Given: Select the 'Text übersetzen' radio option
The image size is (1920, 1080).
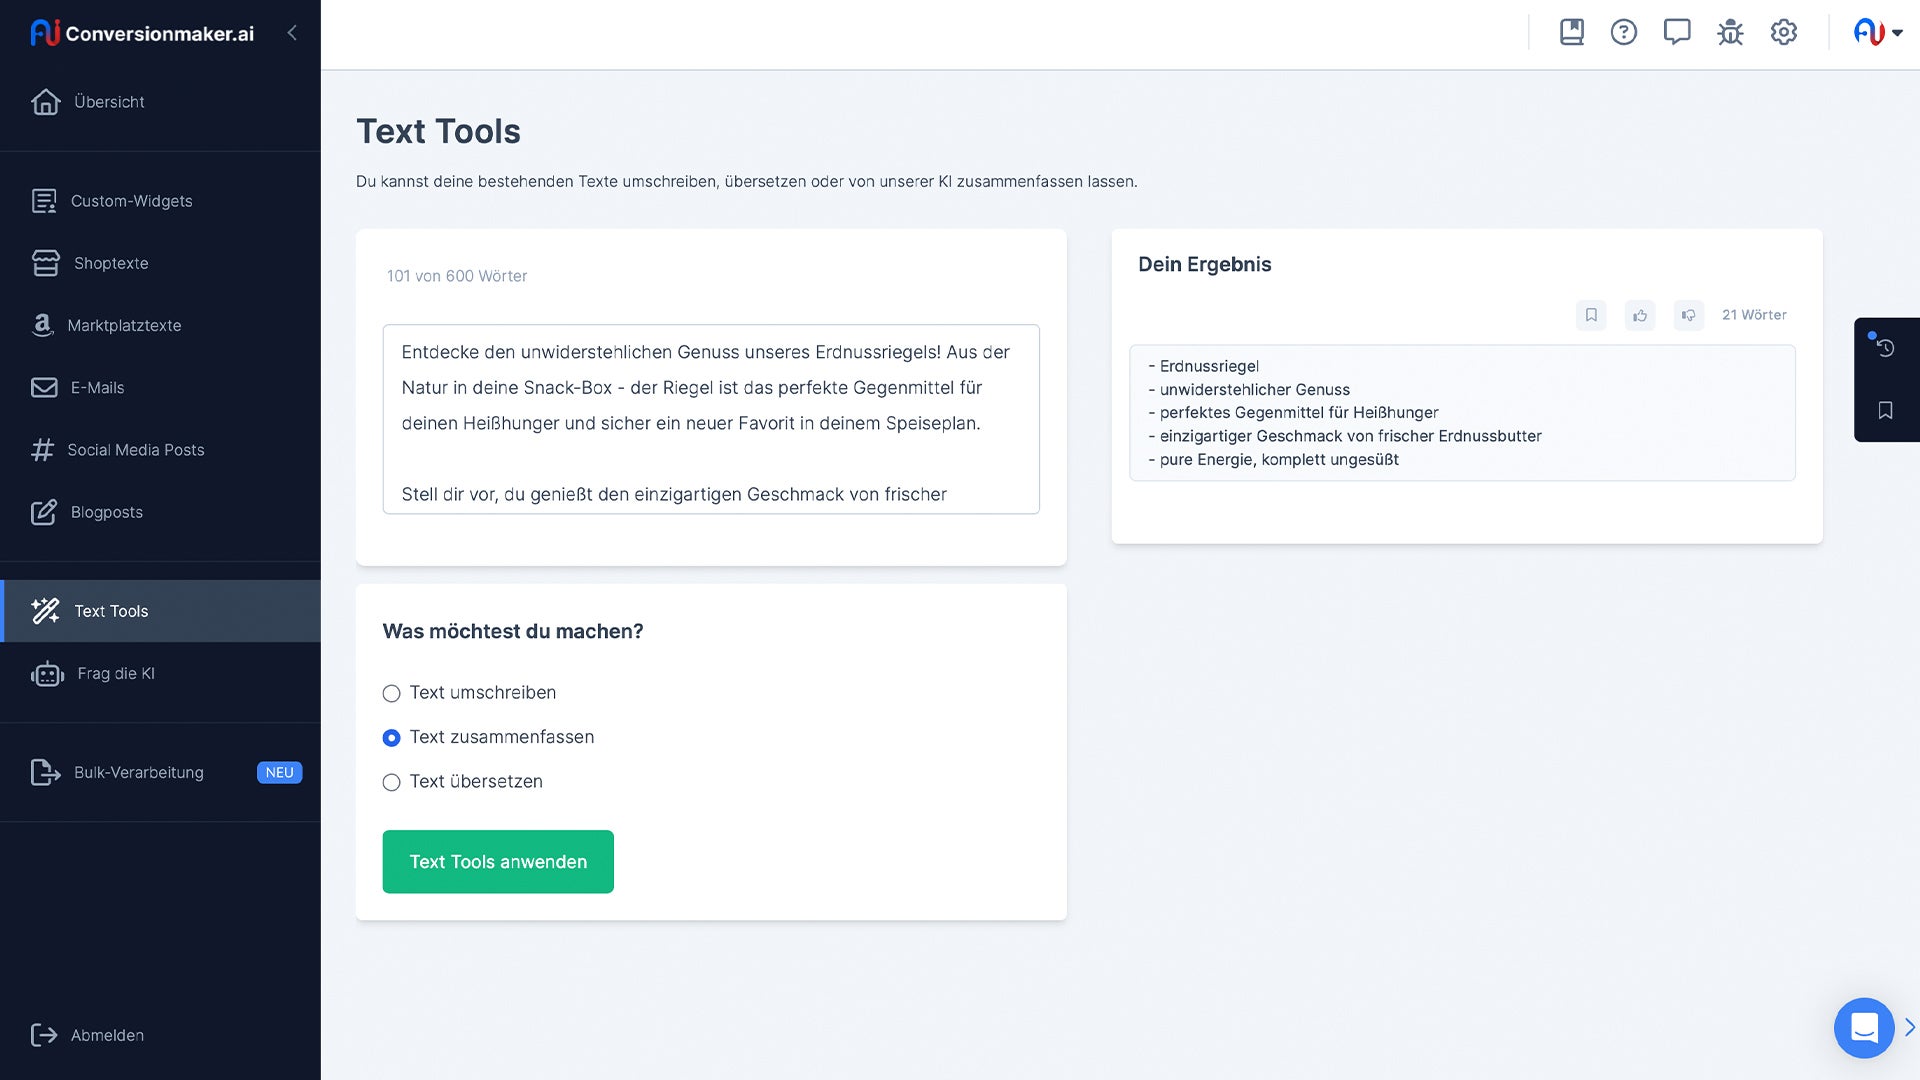Looking at the screenshot, I should click(392, 782).
